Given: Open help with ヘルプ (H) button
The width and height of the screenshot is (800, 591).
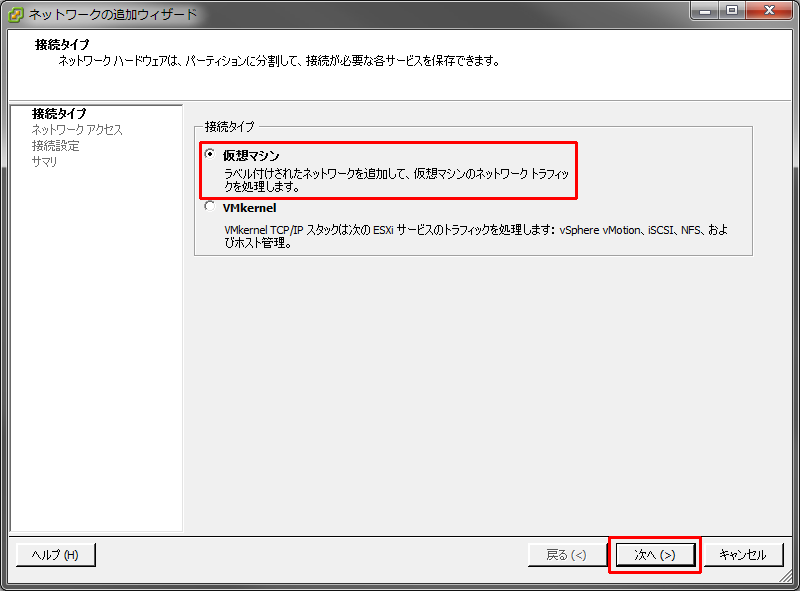Looking at the screenshot, I should click(x=56, y=555).
